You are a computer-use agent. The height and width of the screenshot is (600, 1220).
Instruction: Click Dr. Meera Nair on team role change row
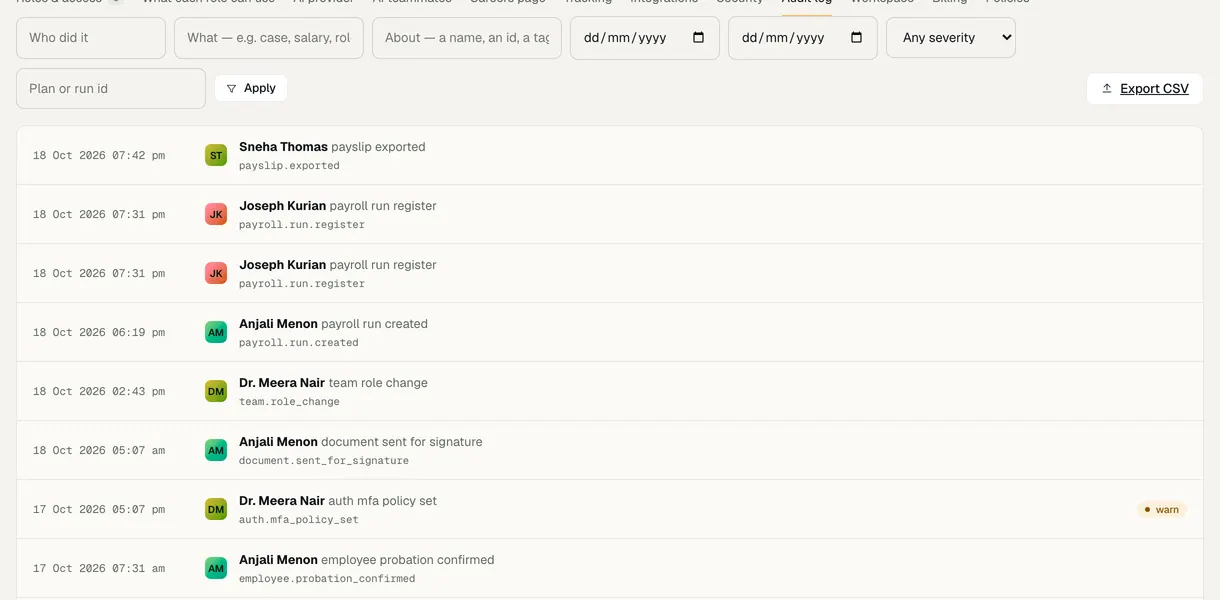pos(282,382)
